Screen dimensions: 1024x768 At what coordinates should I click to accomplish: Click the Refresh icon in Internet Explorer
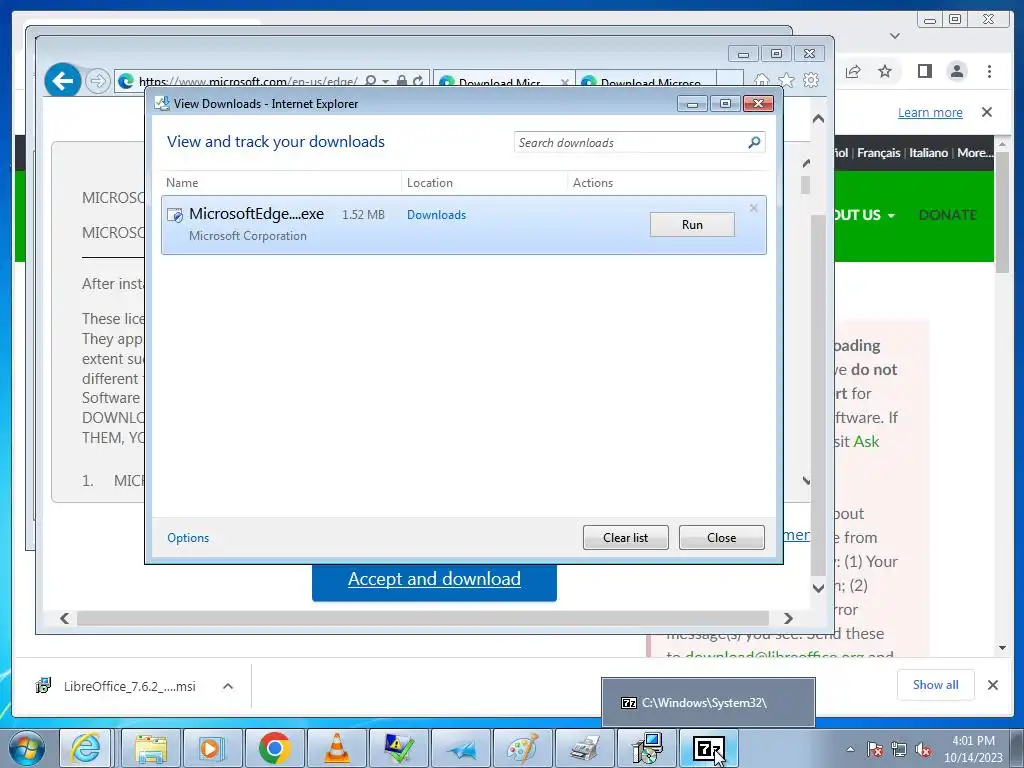(418, 81)
